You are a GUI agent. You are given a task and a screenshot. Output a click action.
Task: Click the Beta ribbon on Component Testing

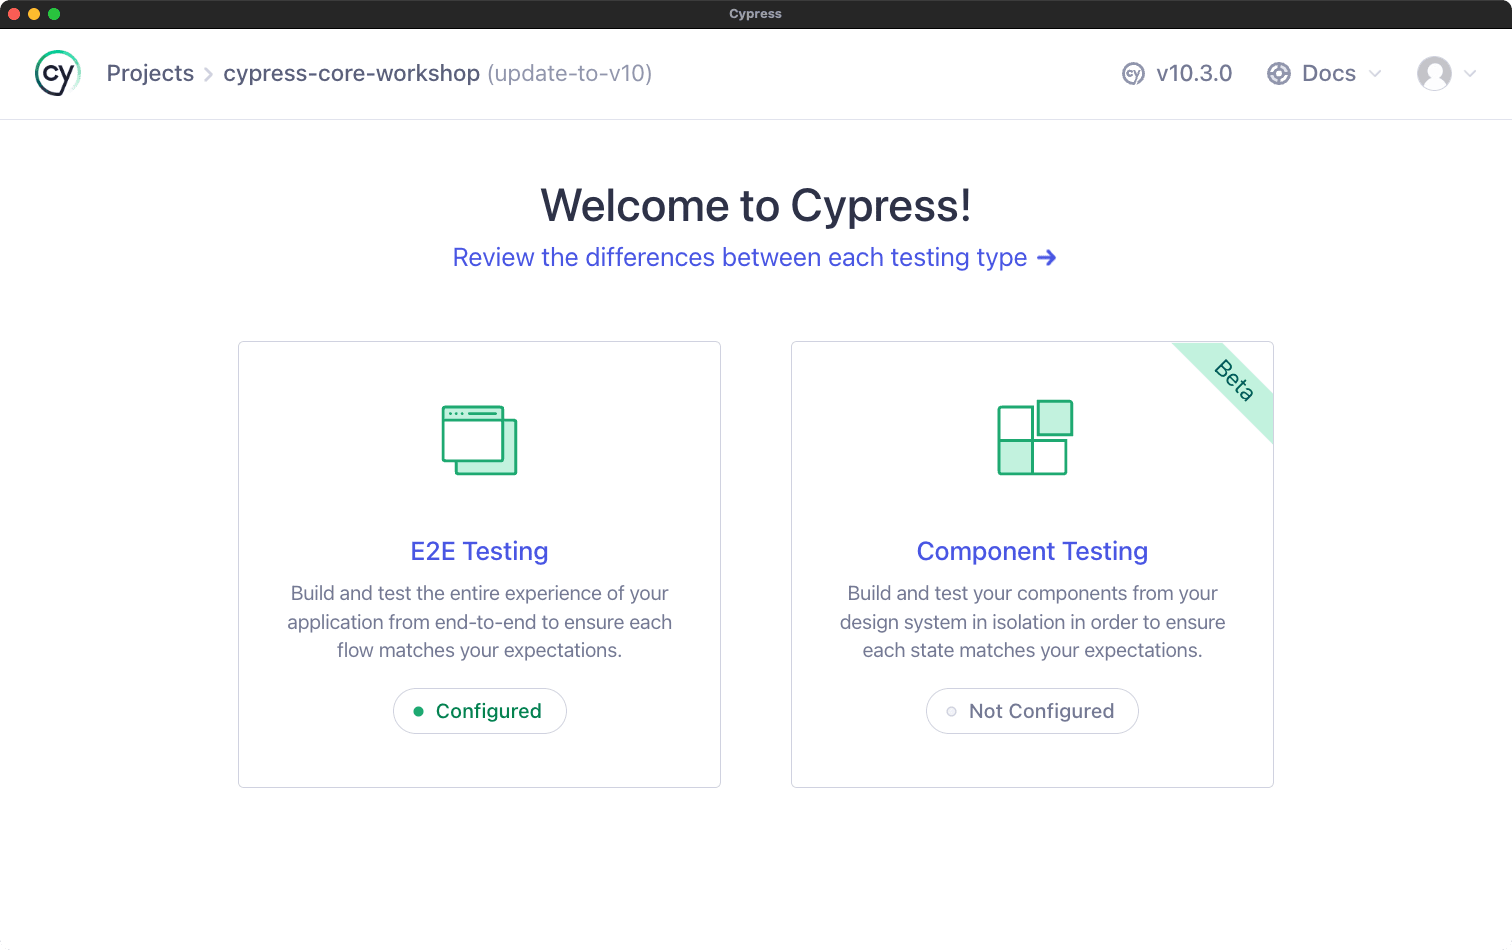(x=1233, y=381)
